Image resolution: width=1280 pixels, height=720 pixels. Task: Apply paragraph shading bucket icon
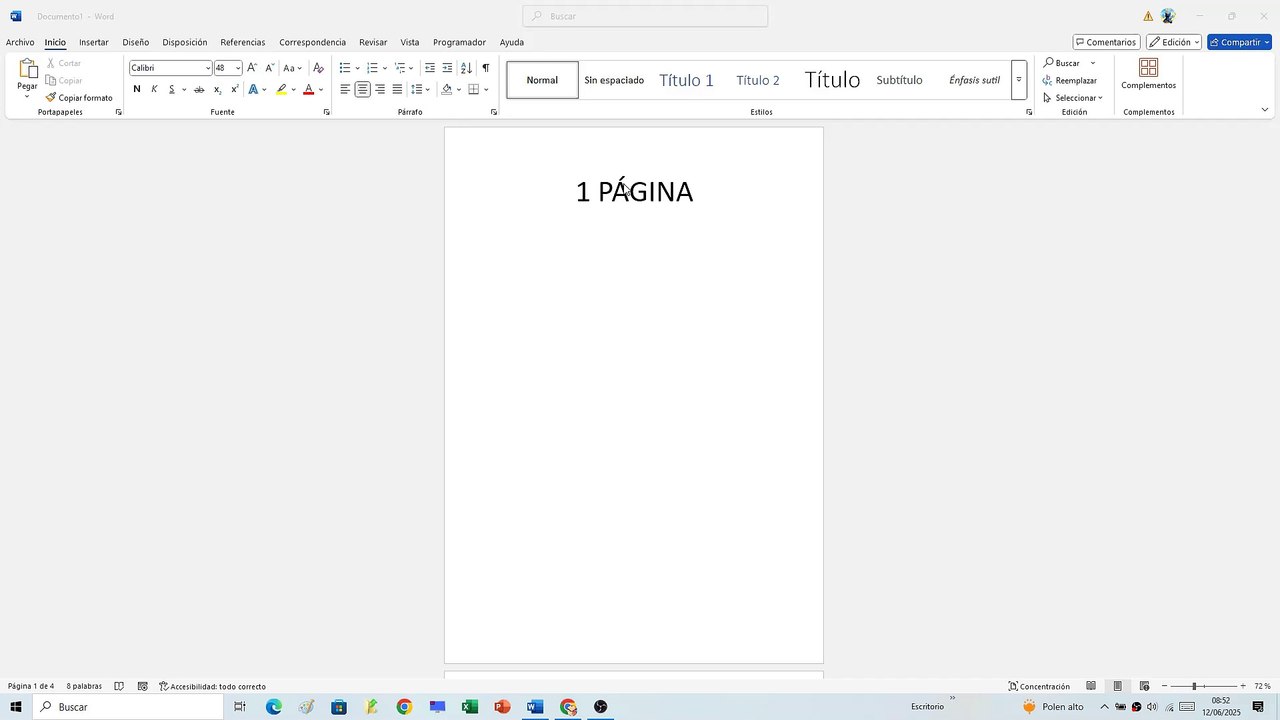coord(447,90)
